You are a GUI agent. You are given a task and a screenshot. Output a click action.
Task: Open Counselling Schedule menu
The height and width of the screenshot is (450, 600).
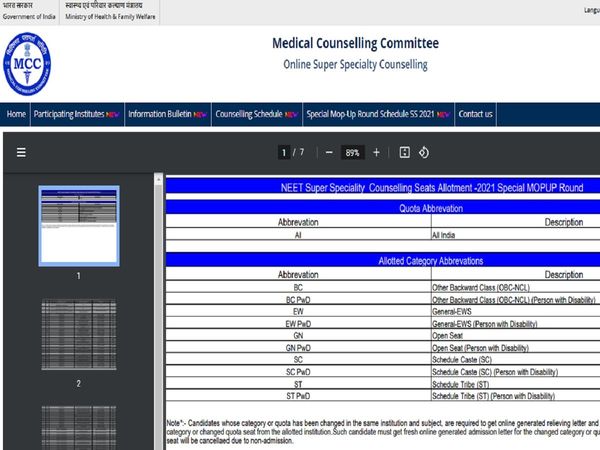tap(256, 114)
